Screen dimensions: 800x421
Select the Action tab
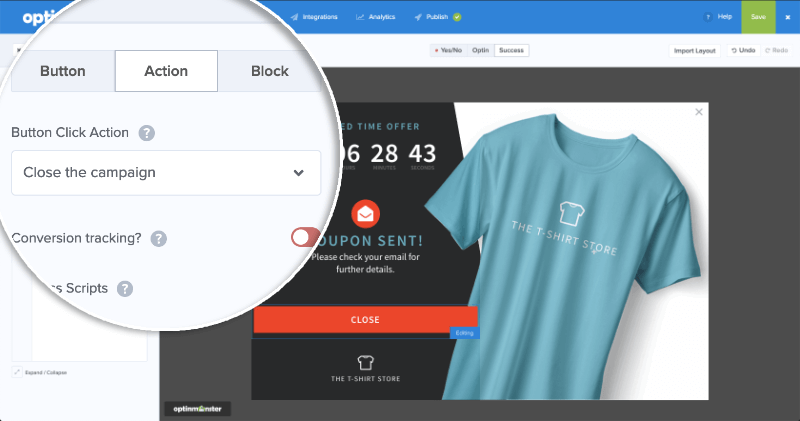coord(166,71)
